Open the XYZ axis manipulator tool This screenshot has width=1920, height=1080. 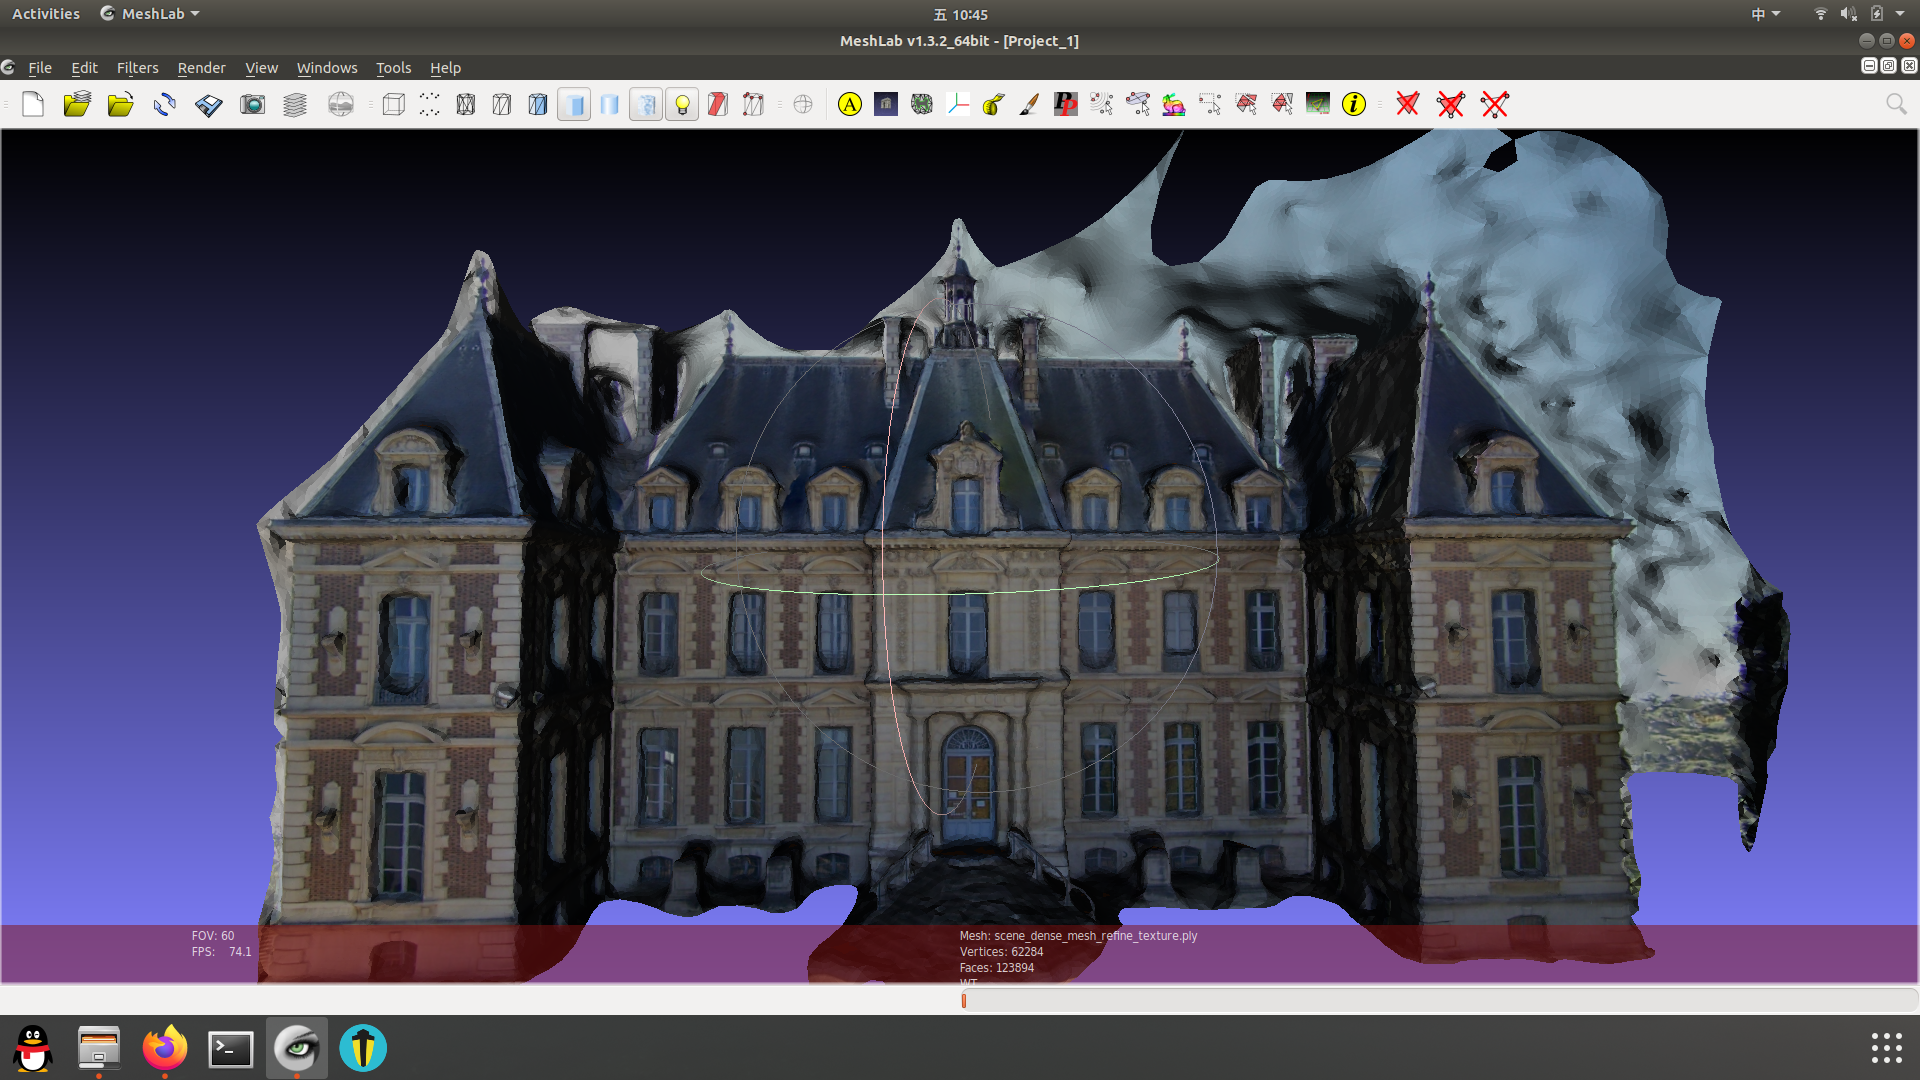coord(958,104)
